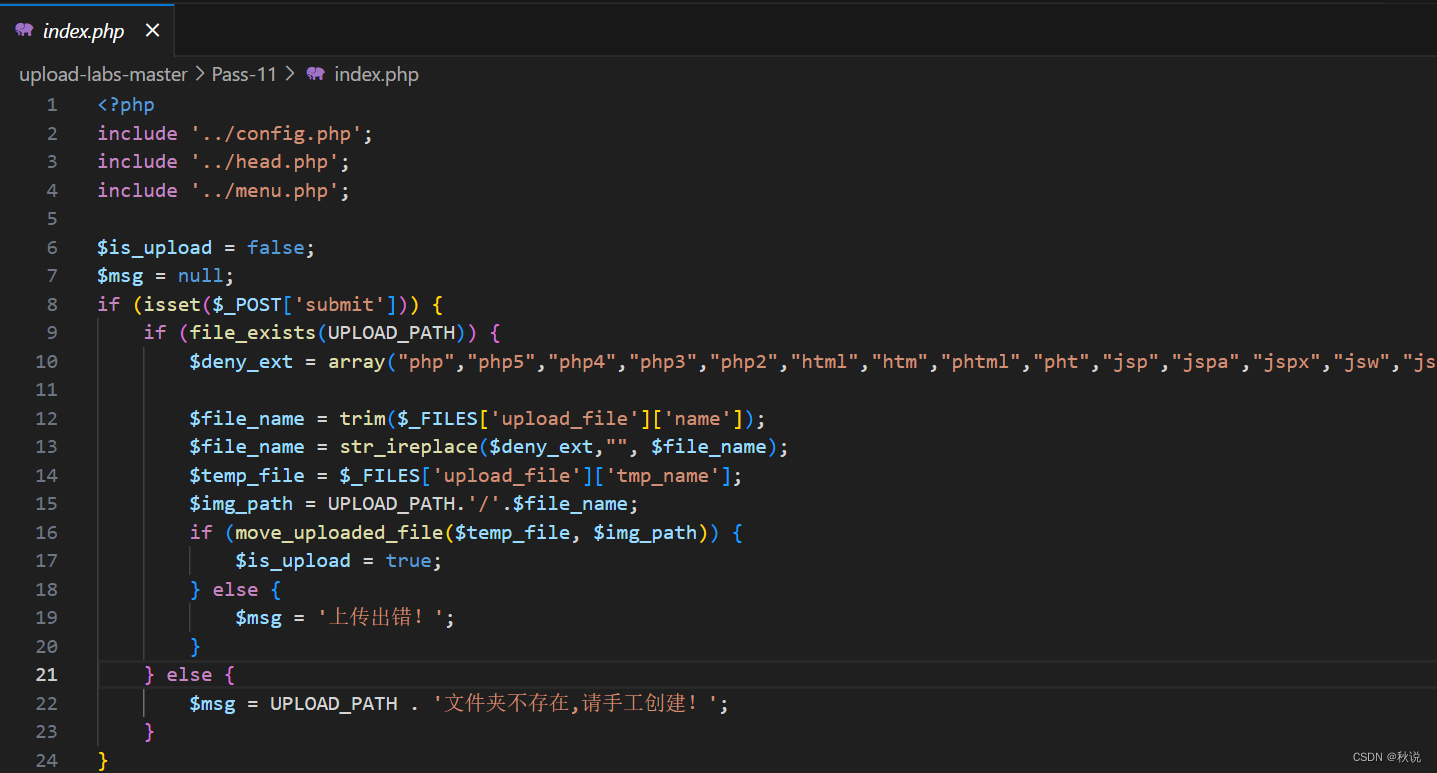This screenshot has width=1437, height=773.
Task: Click '文件夹不存在,请手工创建！' string
Action: (576, 704)
